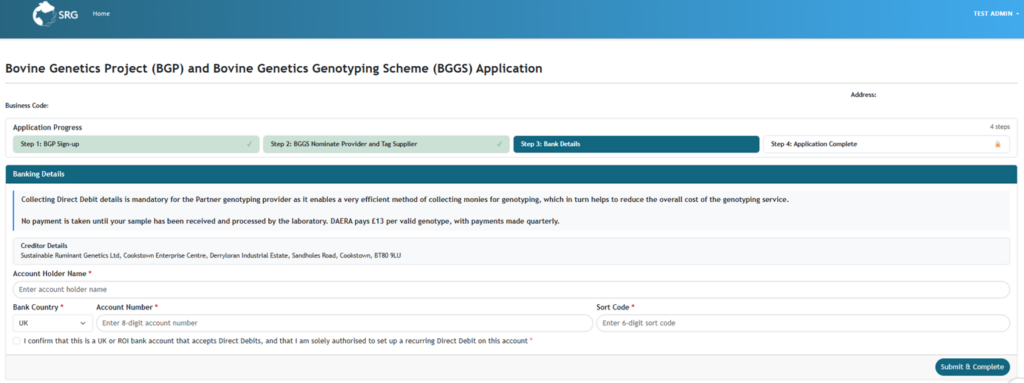Select Step 4: Application Complete step
Image resolution: width=1024 pixels, height=383 pixels.
(x=886, y=144)
